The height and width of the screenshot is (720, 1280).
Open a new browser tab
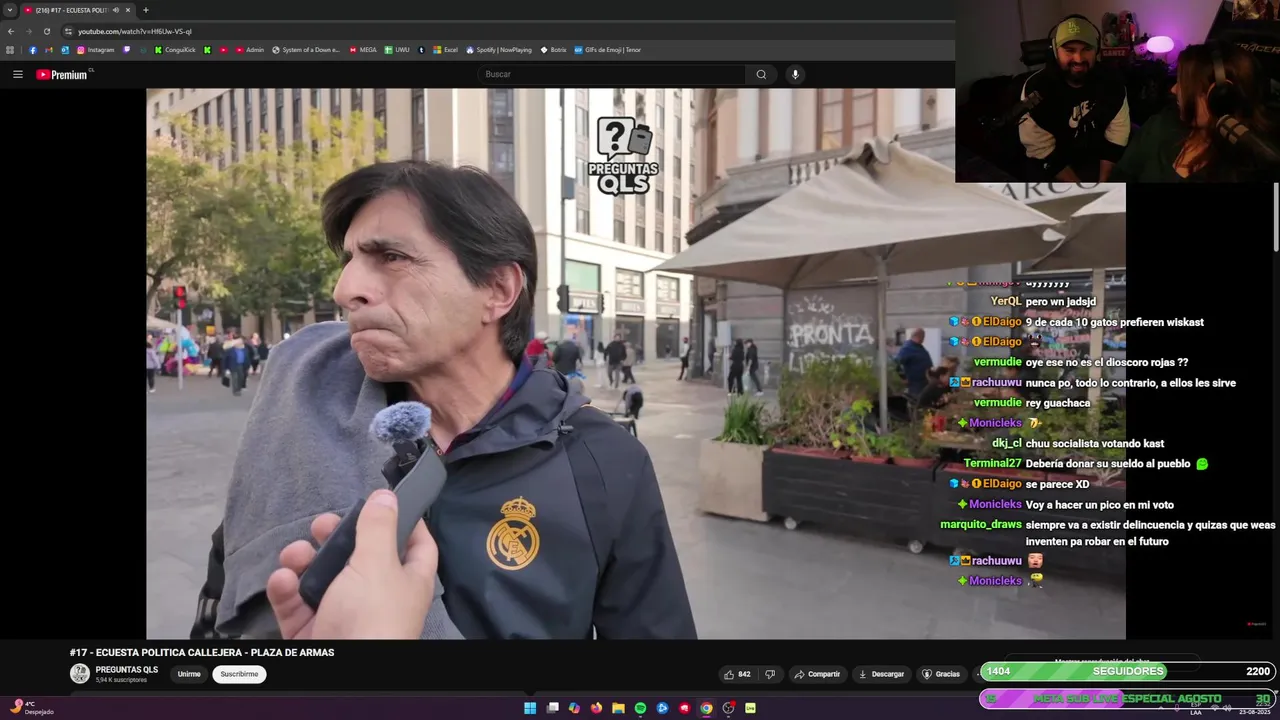click(146, 10)
